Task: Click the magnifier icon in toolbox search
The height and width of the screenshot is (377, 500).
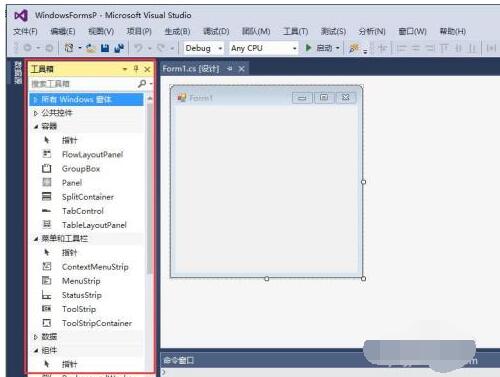Action: point(142,83)
